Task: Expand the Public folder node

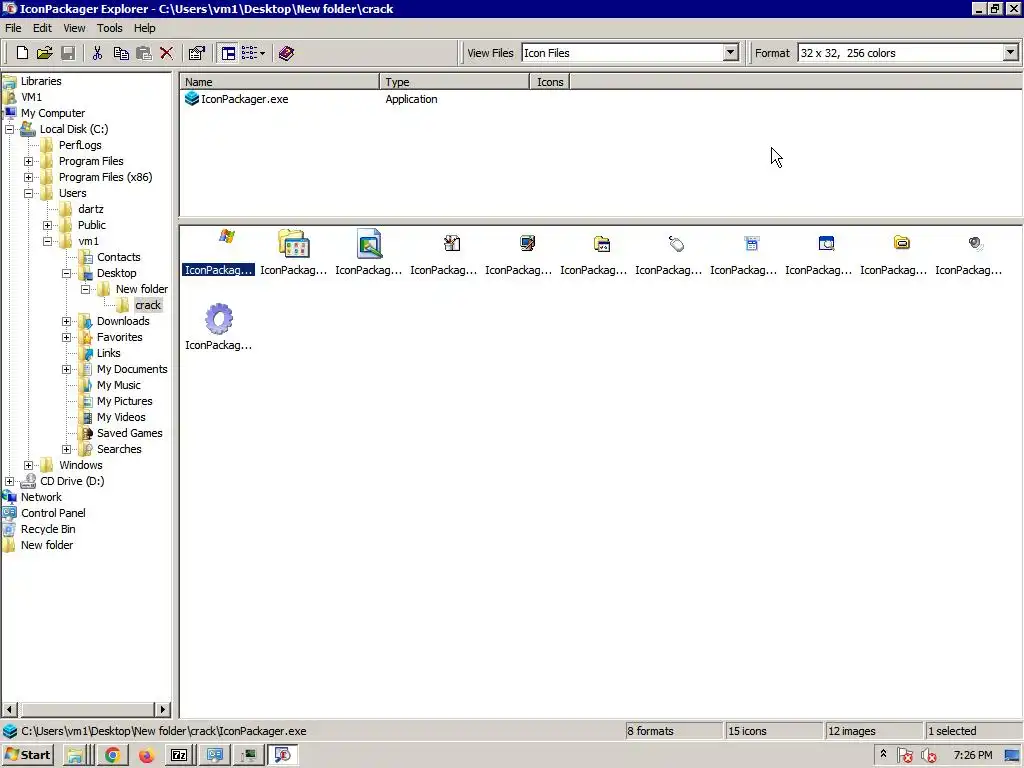Action: (48, 225)
